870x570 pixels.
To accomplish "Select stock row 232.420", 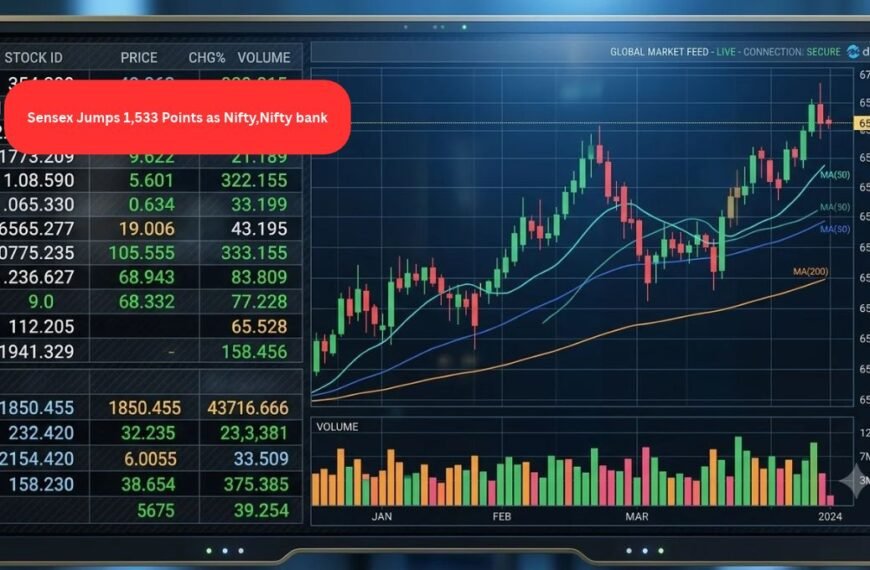I will tap(41, 433).
